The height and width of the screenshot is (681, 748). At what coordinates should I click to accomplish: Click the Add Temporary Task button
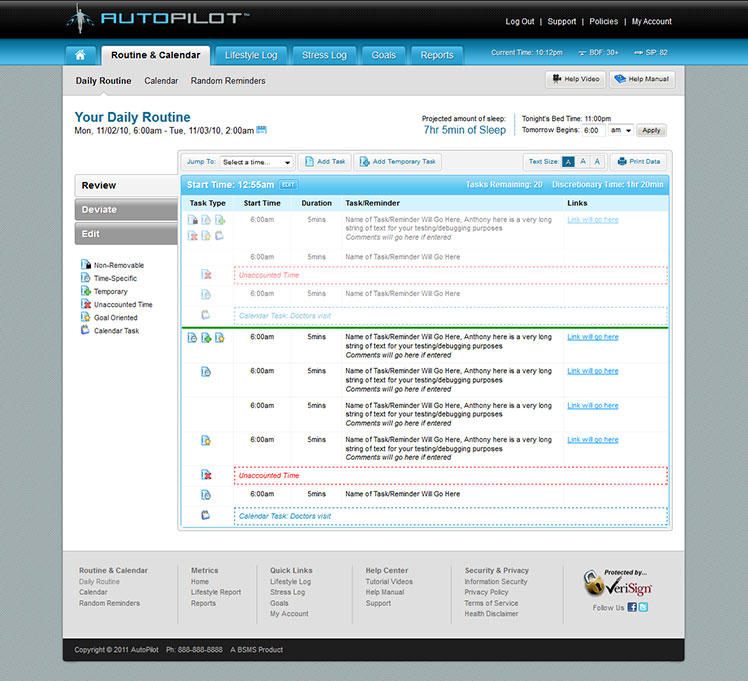(x=398, y=162)
